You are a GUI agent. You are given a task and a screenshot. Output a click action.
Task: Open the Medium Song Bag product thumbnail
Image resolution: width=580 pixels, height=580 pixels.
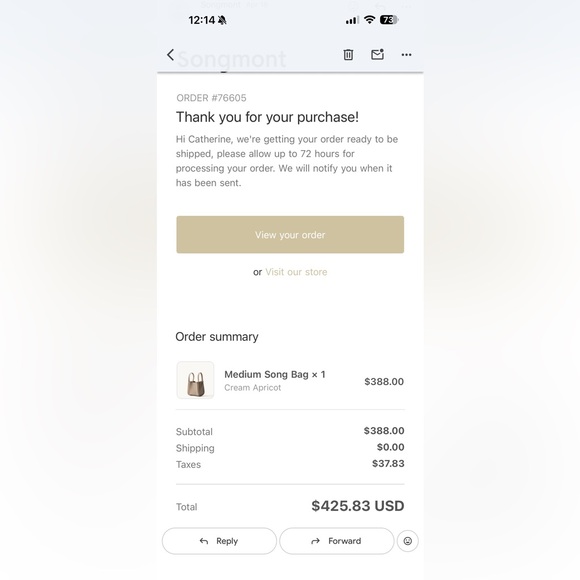pos(195,380)
